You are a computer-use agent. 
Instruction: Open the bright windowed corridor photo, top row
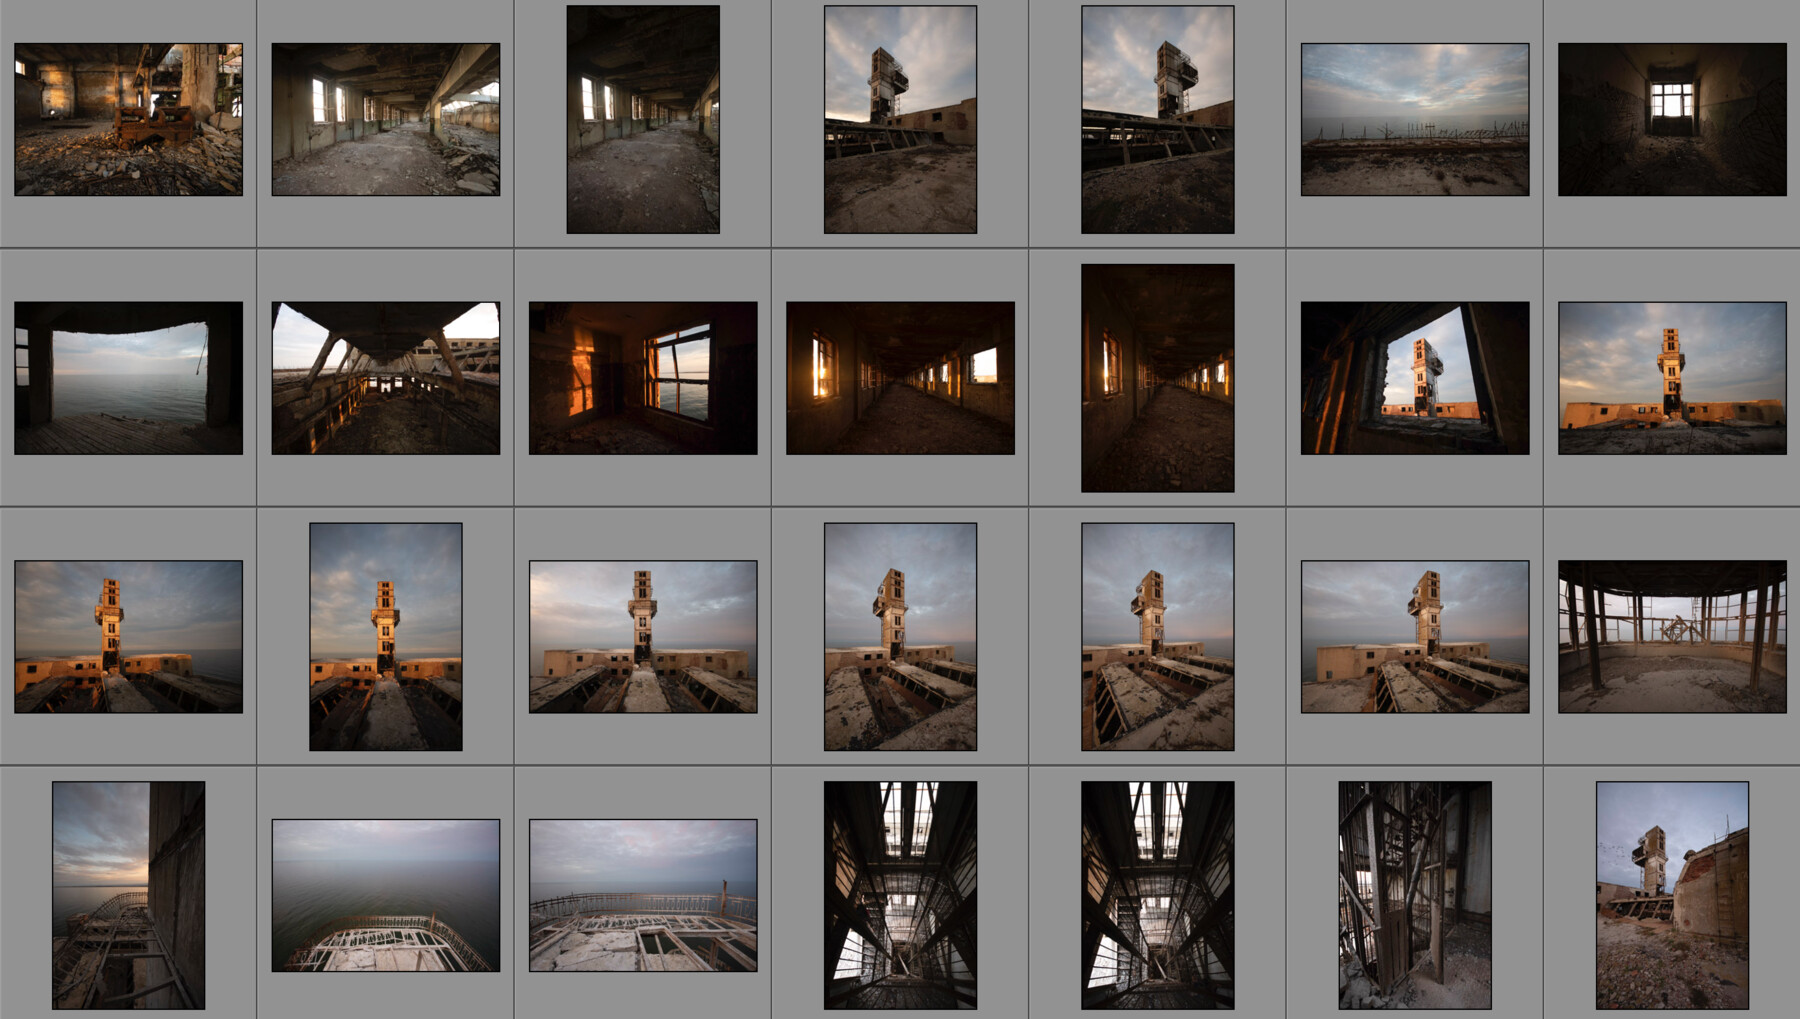point(384,120)
